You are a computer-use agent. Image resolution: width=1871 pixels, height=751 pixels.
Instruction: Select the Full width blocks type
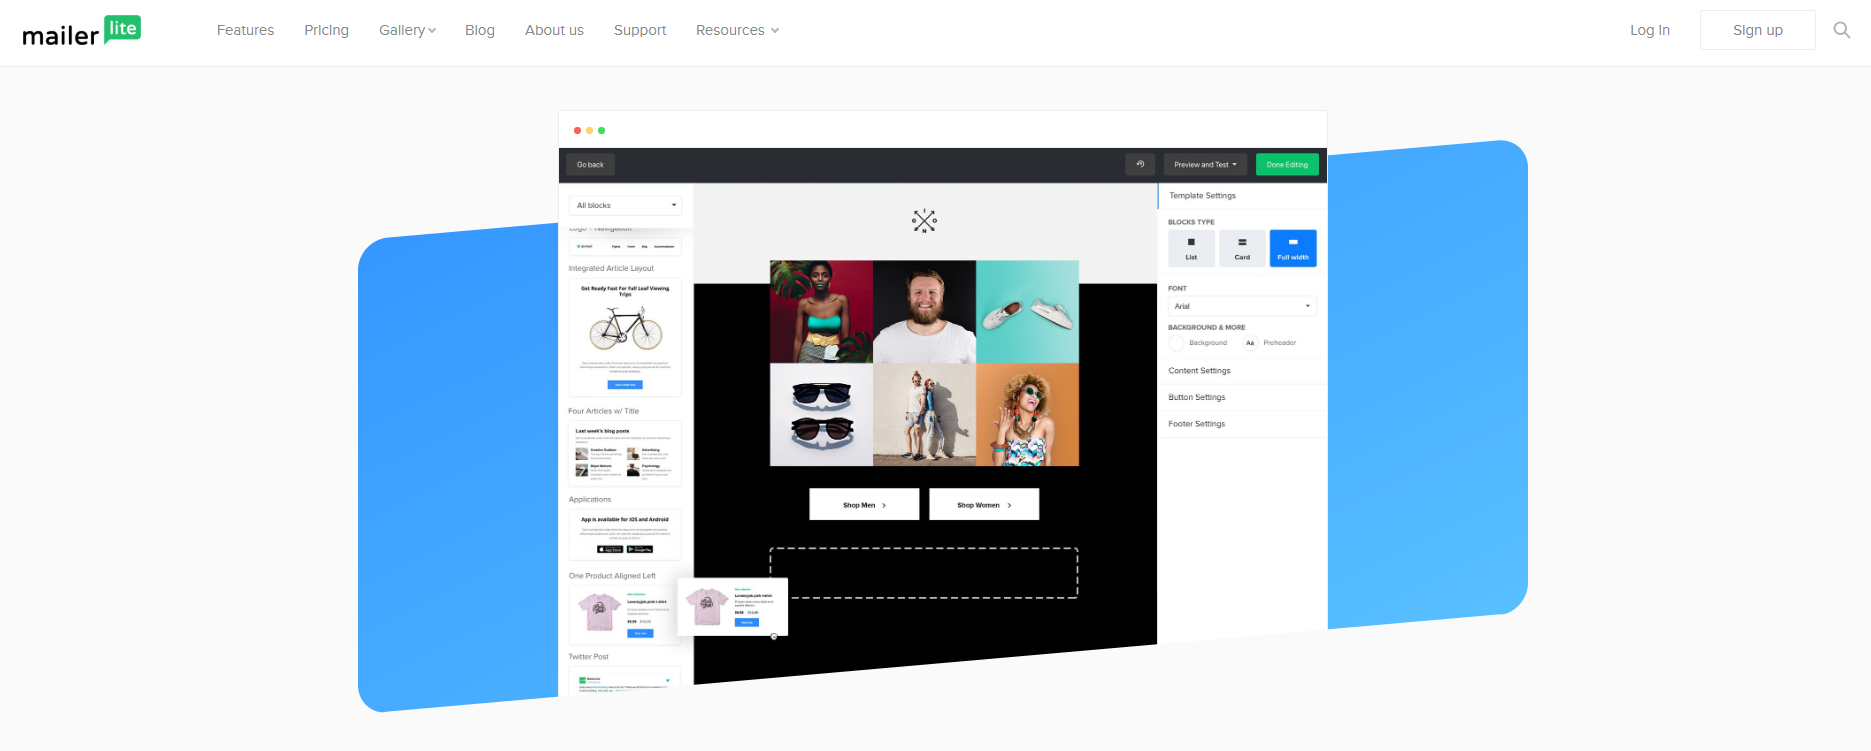(1293, 248)
